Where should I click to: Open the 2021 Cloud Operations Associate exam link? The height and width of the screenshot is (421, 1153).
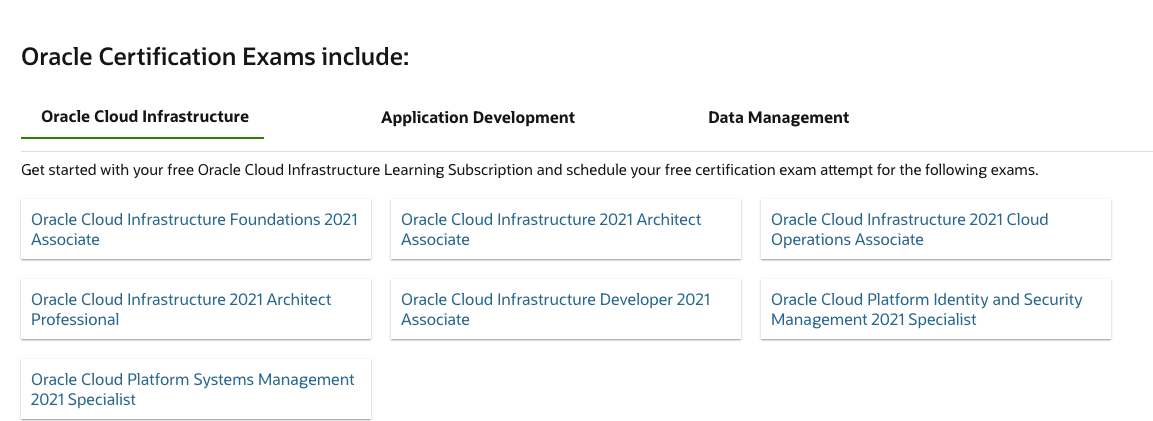point(909,220)
